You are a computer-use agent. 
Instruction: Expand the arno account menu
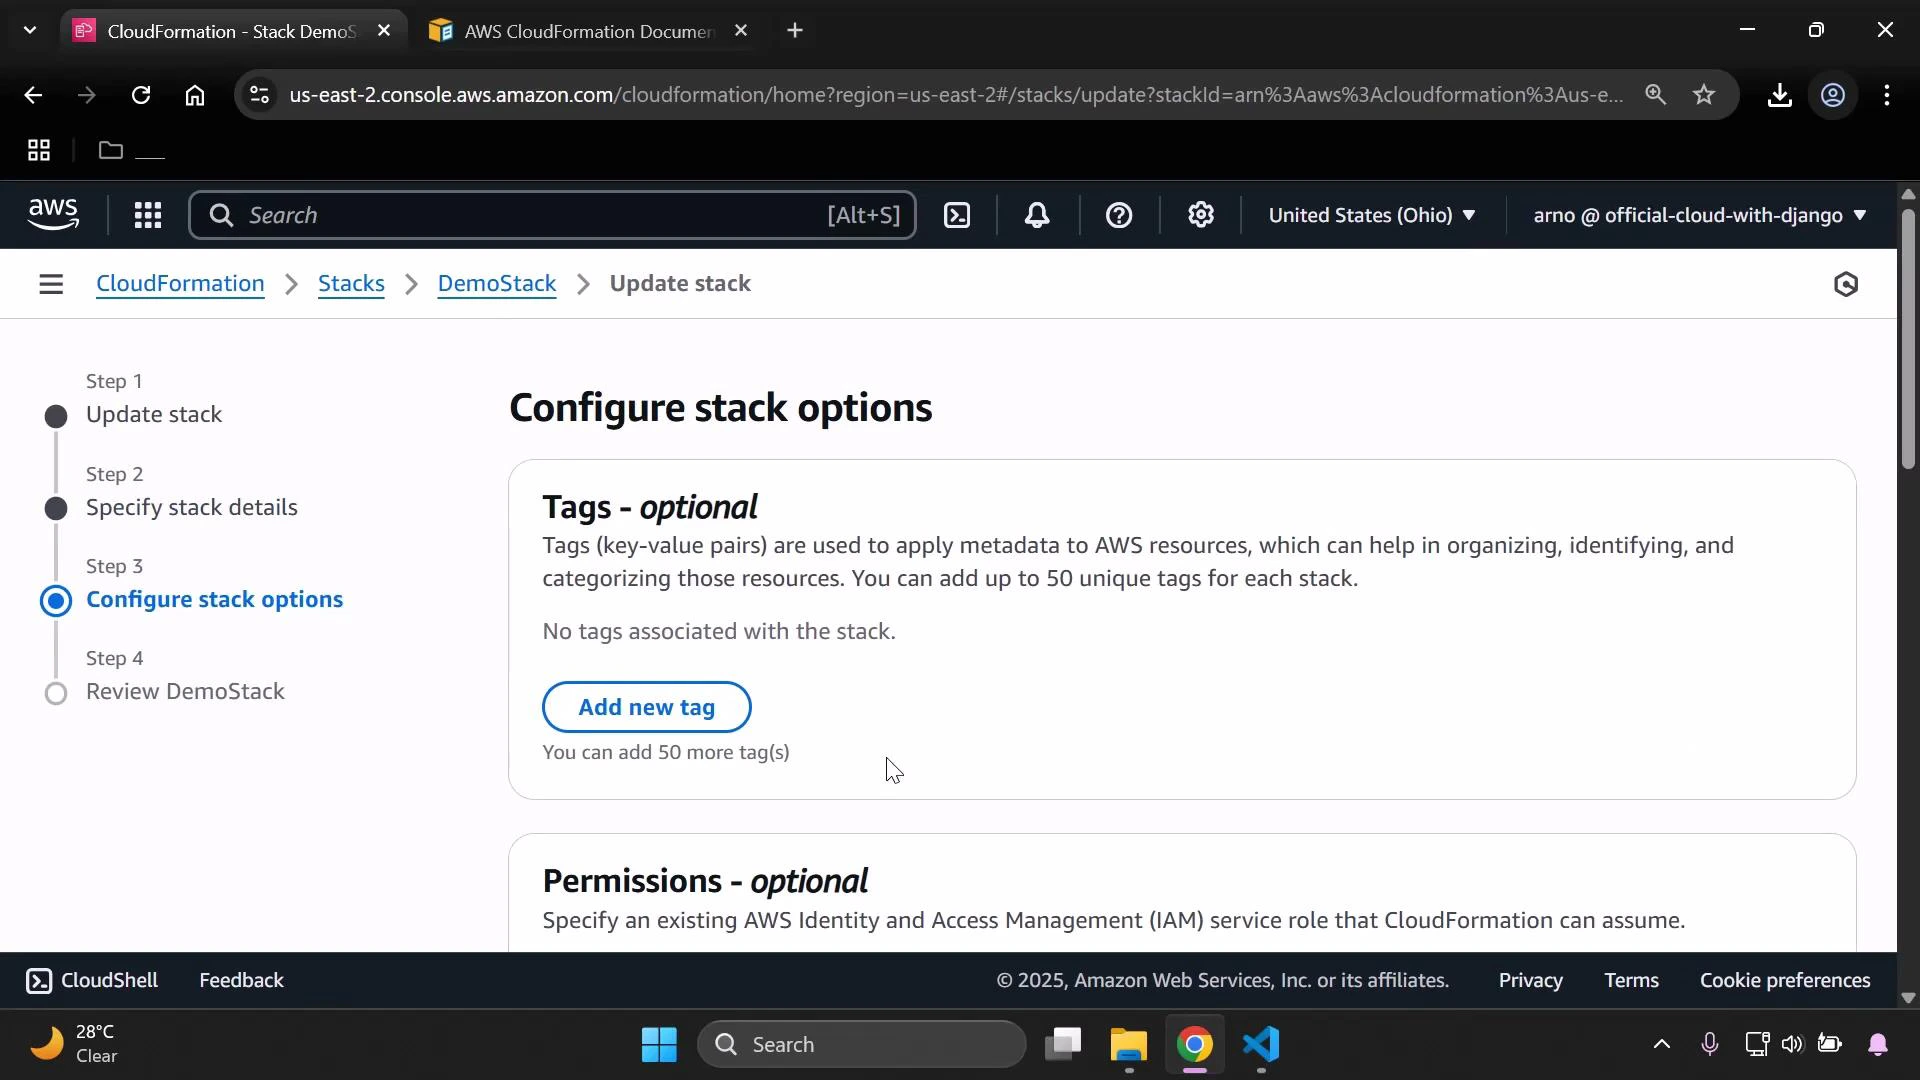pyautogui.click(x=1698, y=215)
